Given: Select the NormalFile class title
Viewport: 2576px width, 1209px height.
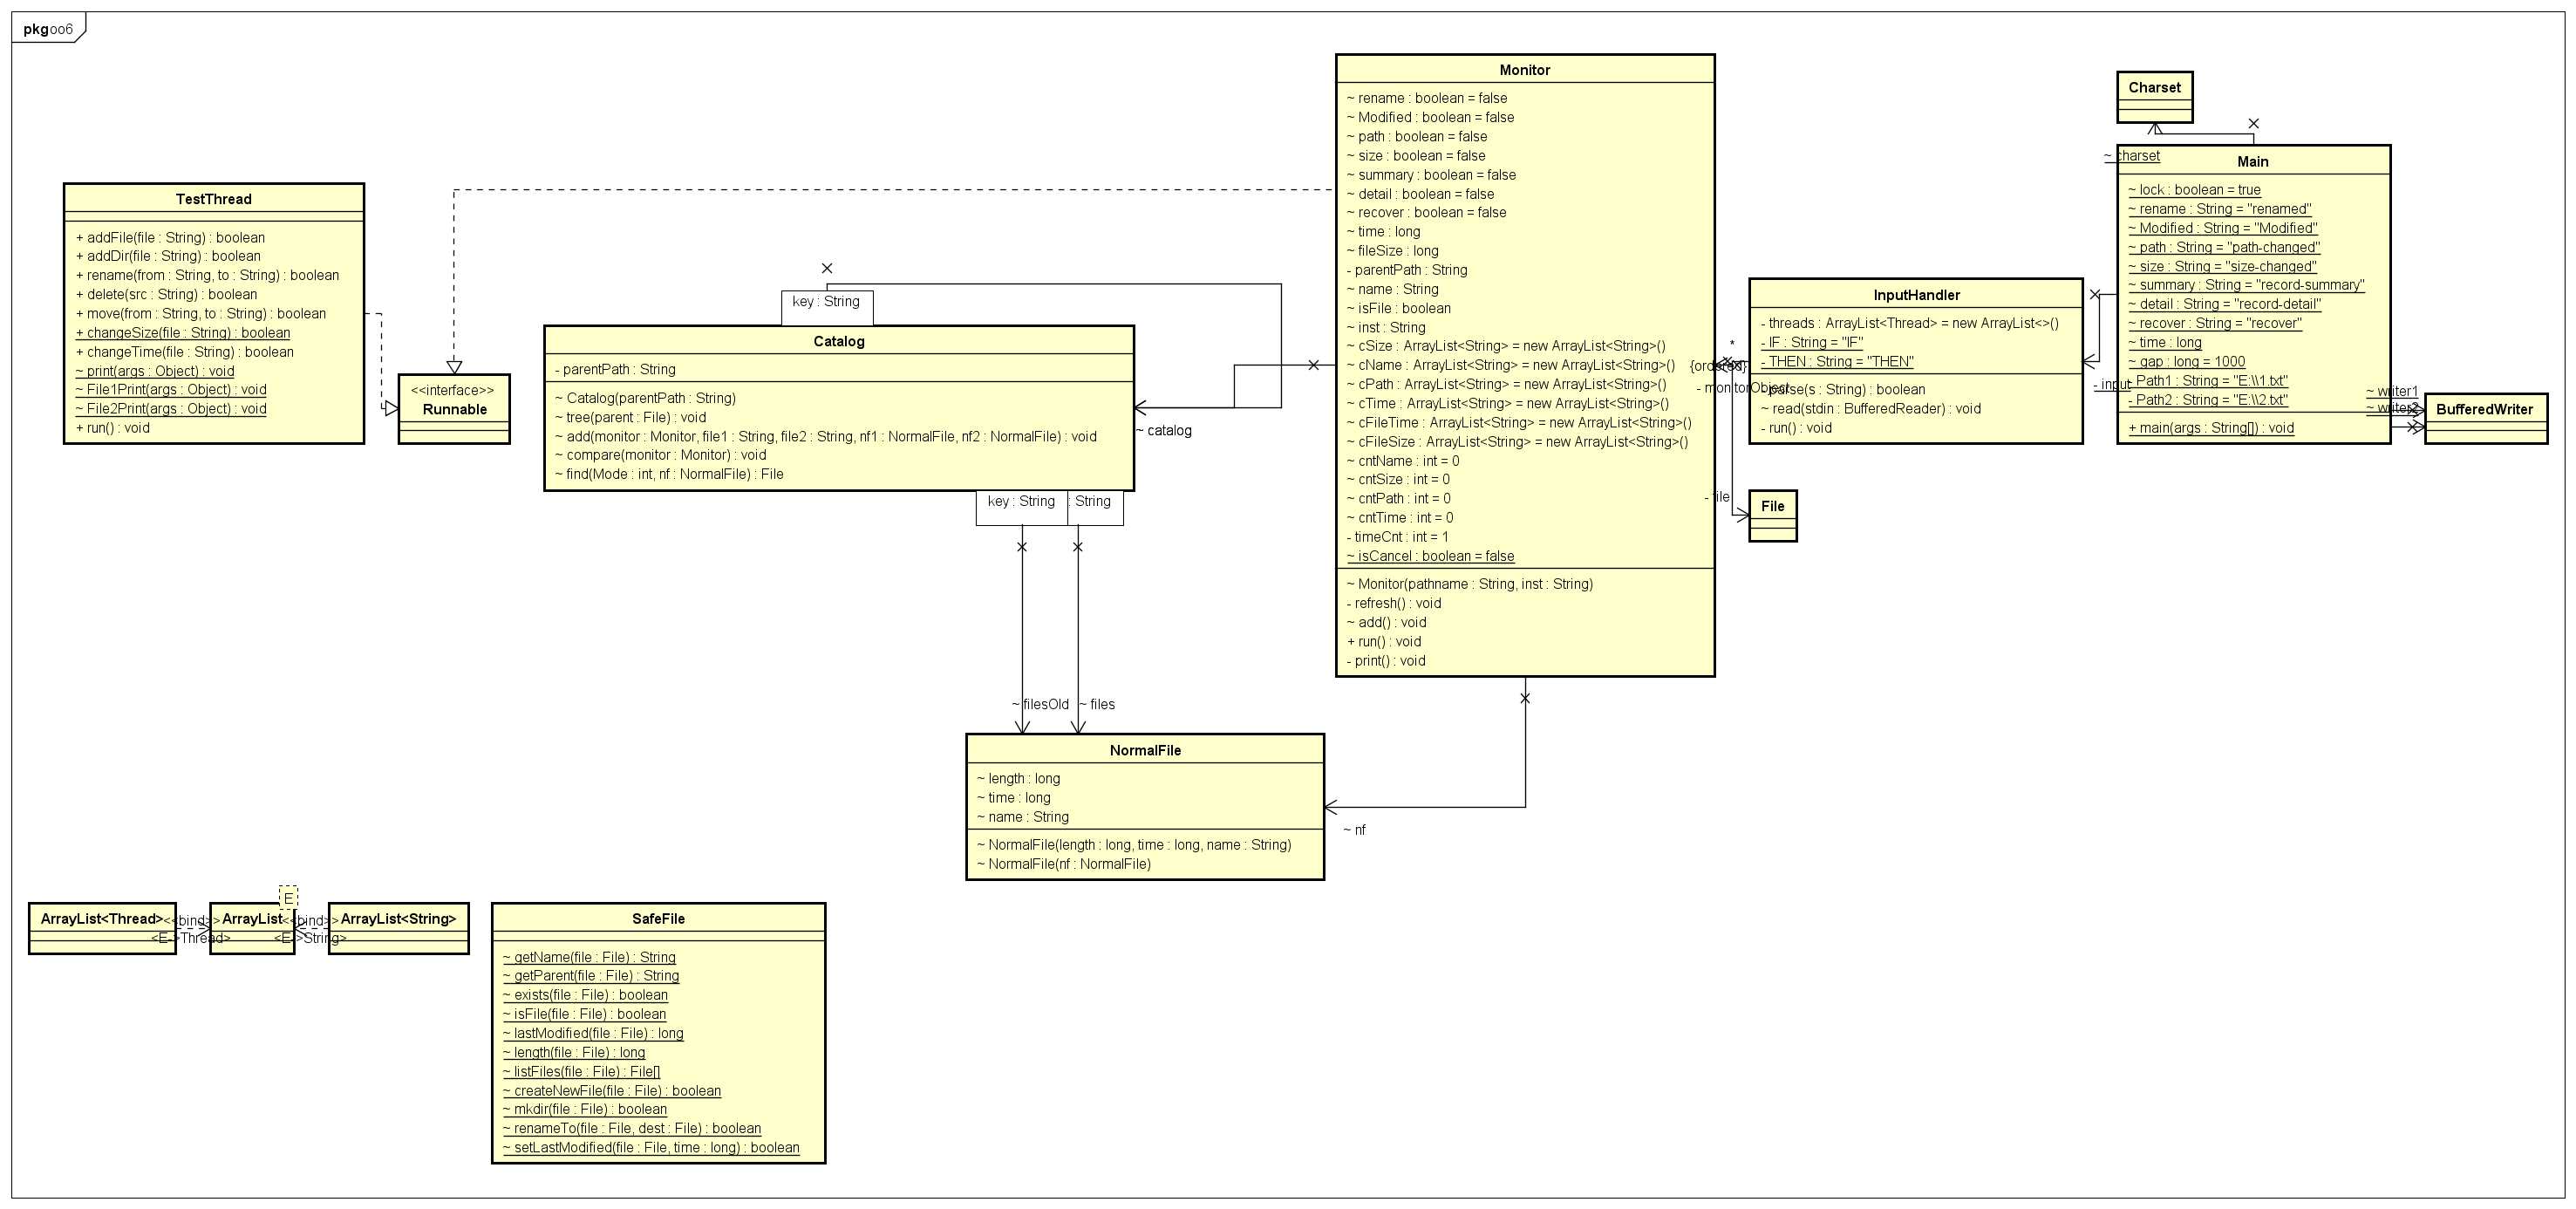Looking at the screenshot, I should pos(1145,750).
